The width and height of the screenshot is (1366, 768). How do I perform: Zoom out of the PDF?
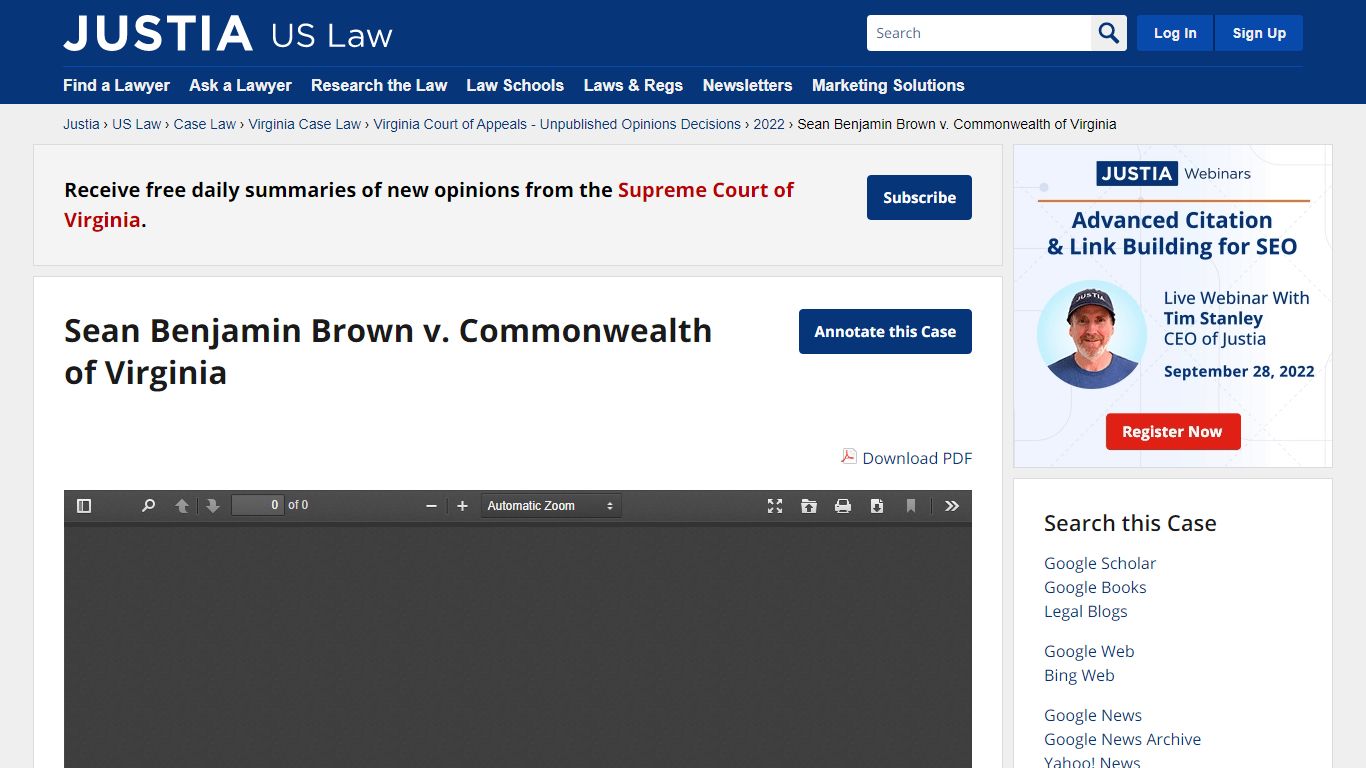coord(431,506)
